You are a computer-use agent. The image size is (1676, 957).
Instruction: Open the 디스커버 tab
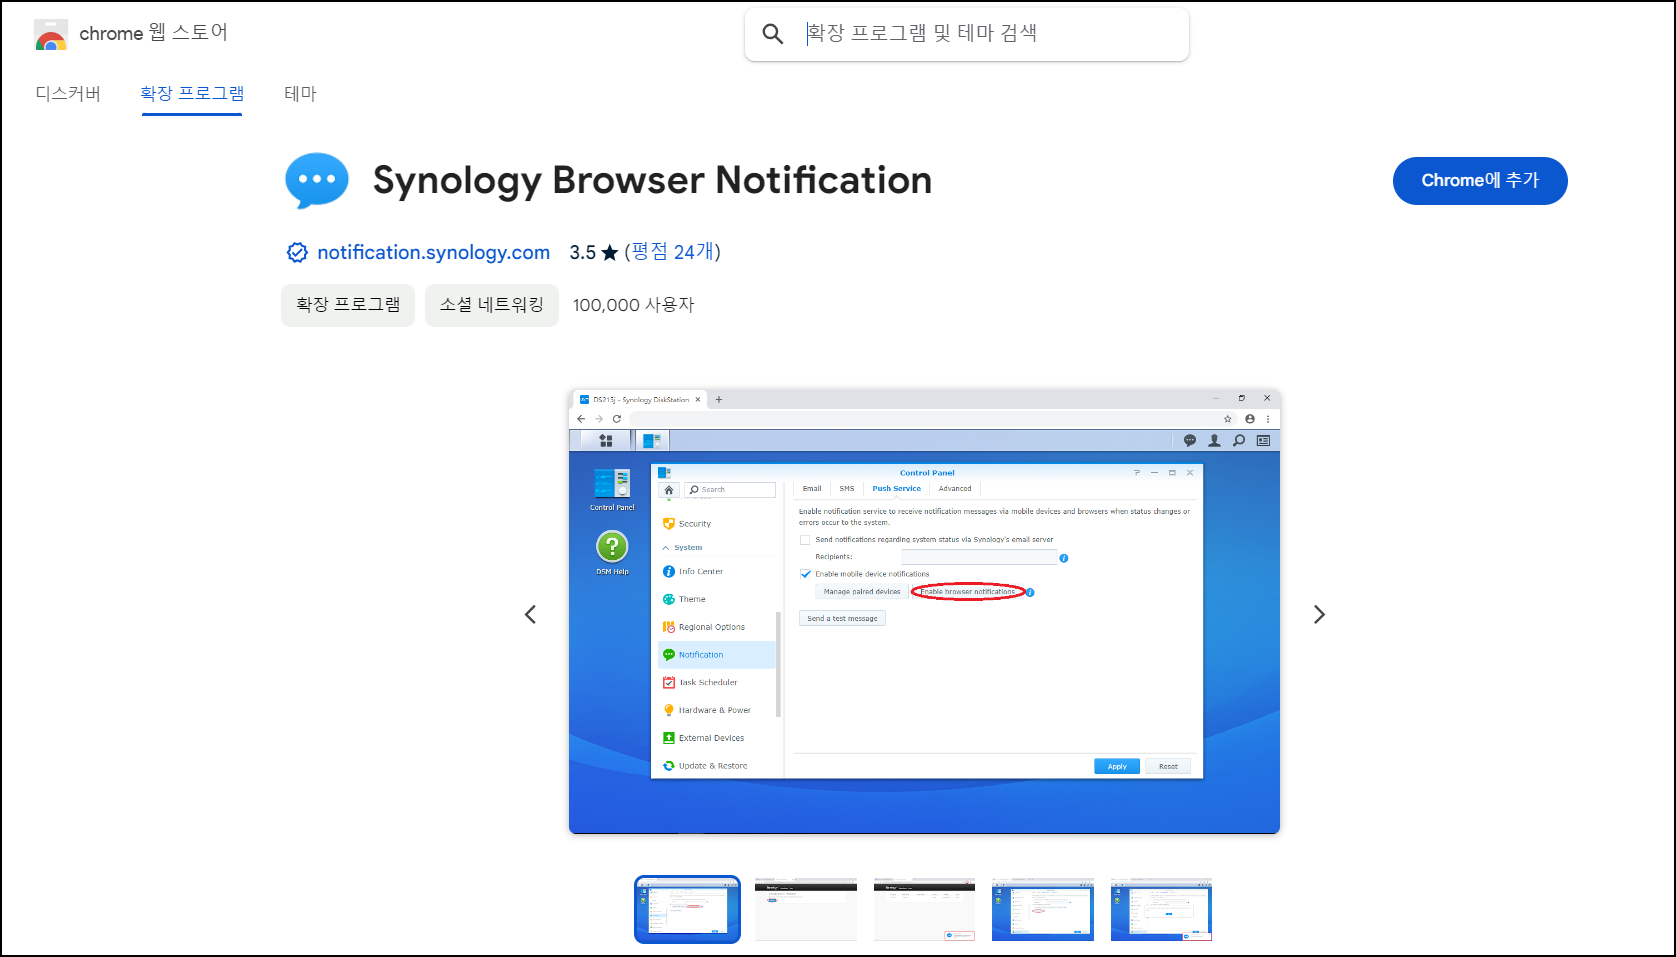[68, 93]
